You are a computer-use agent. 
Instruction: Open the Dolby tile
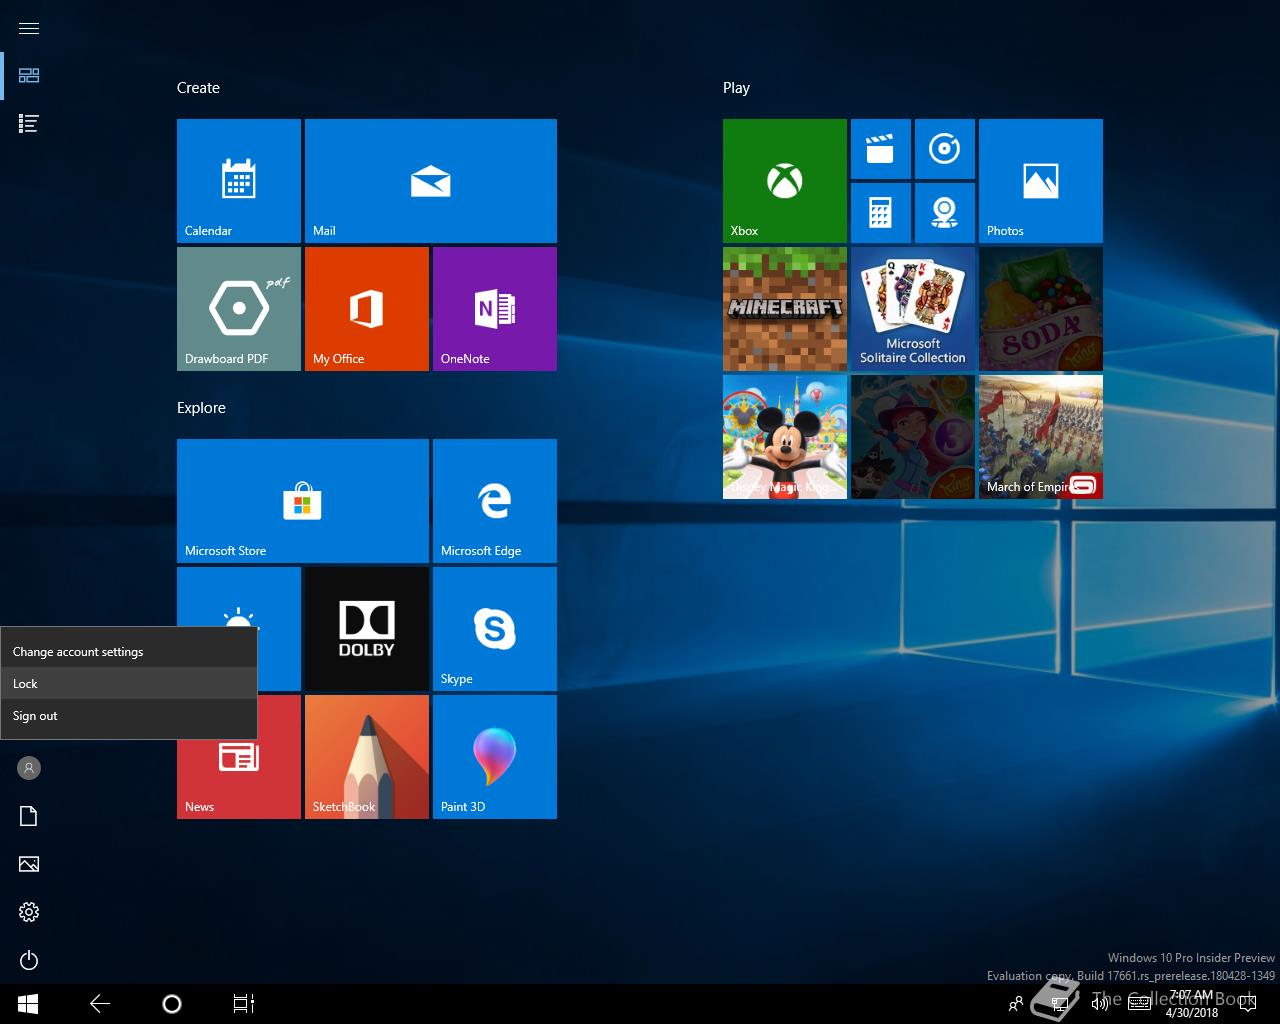pos(367,629)
